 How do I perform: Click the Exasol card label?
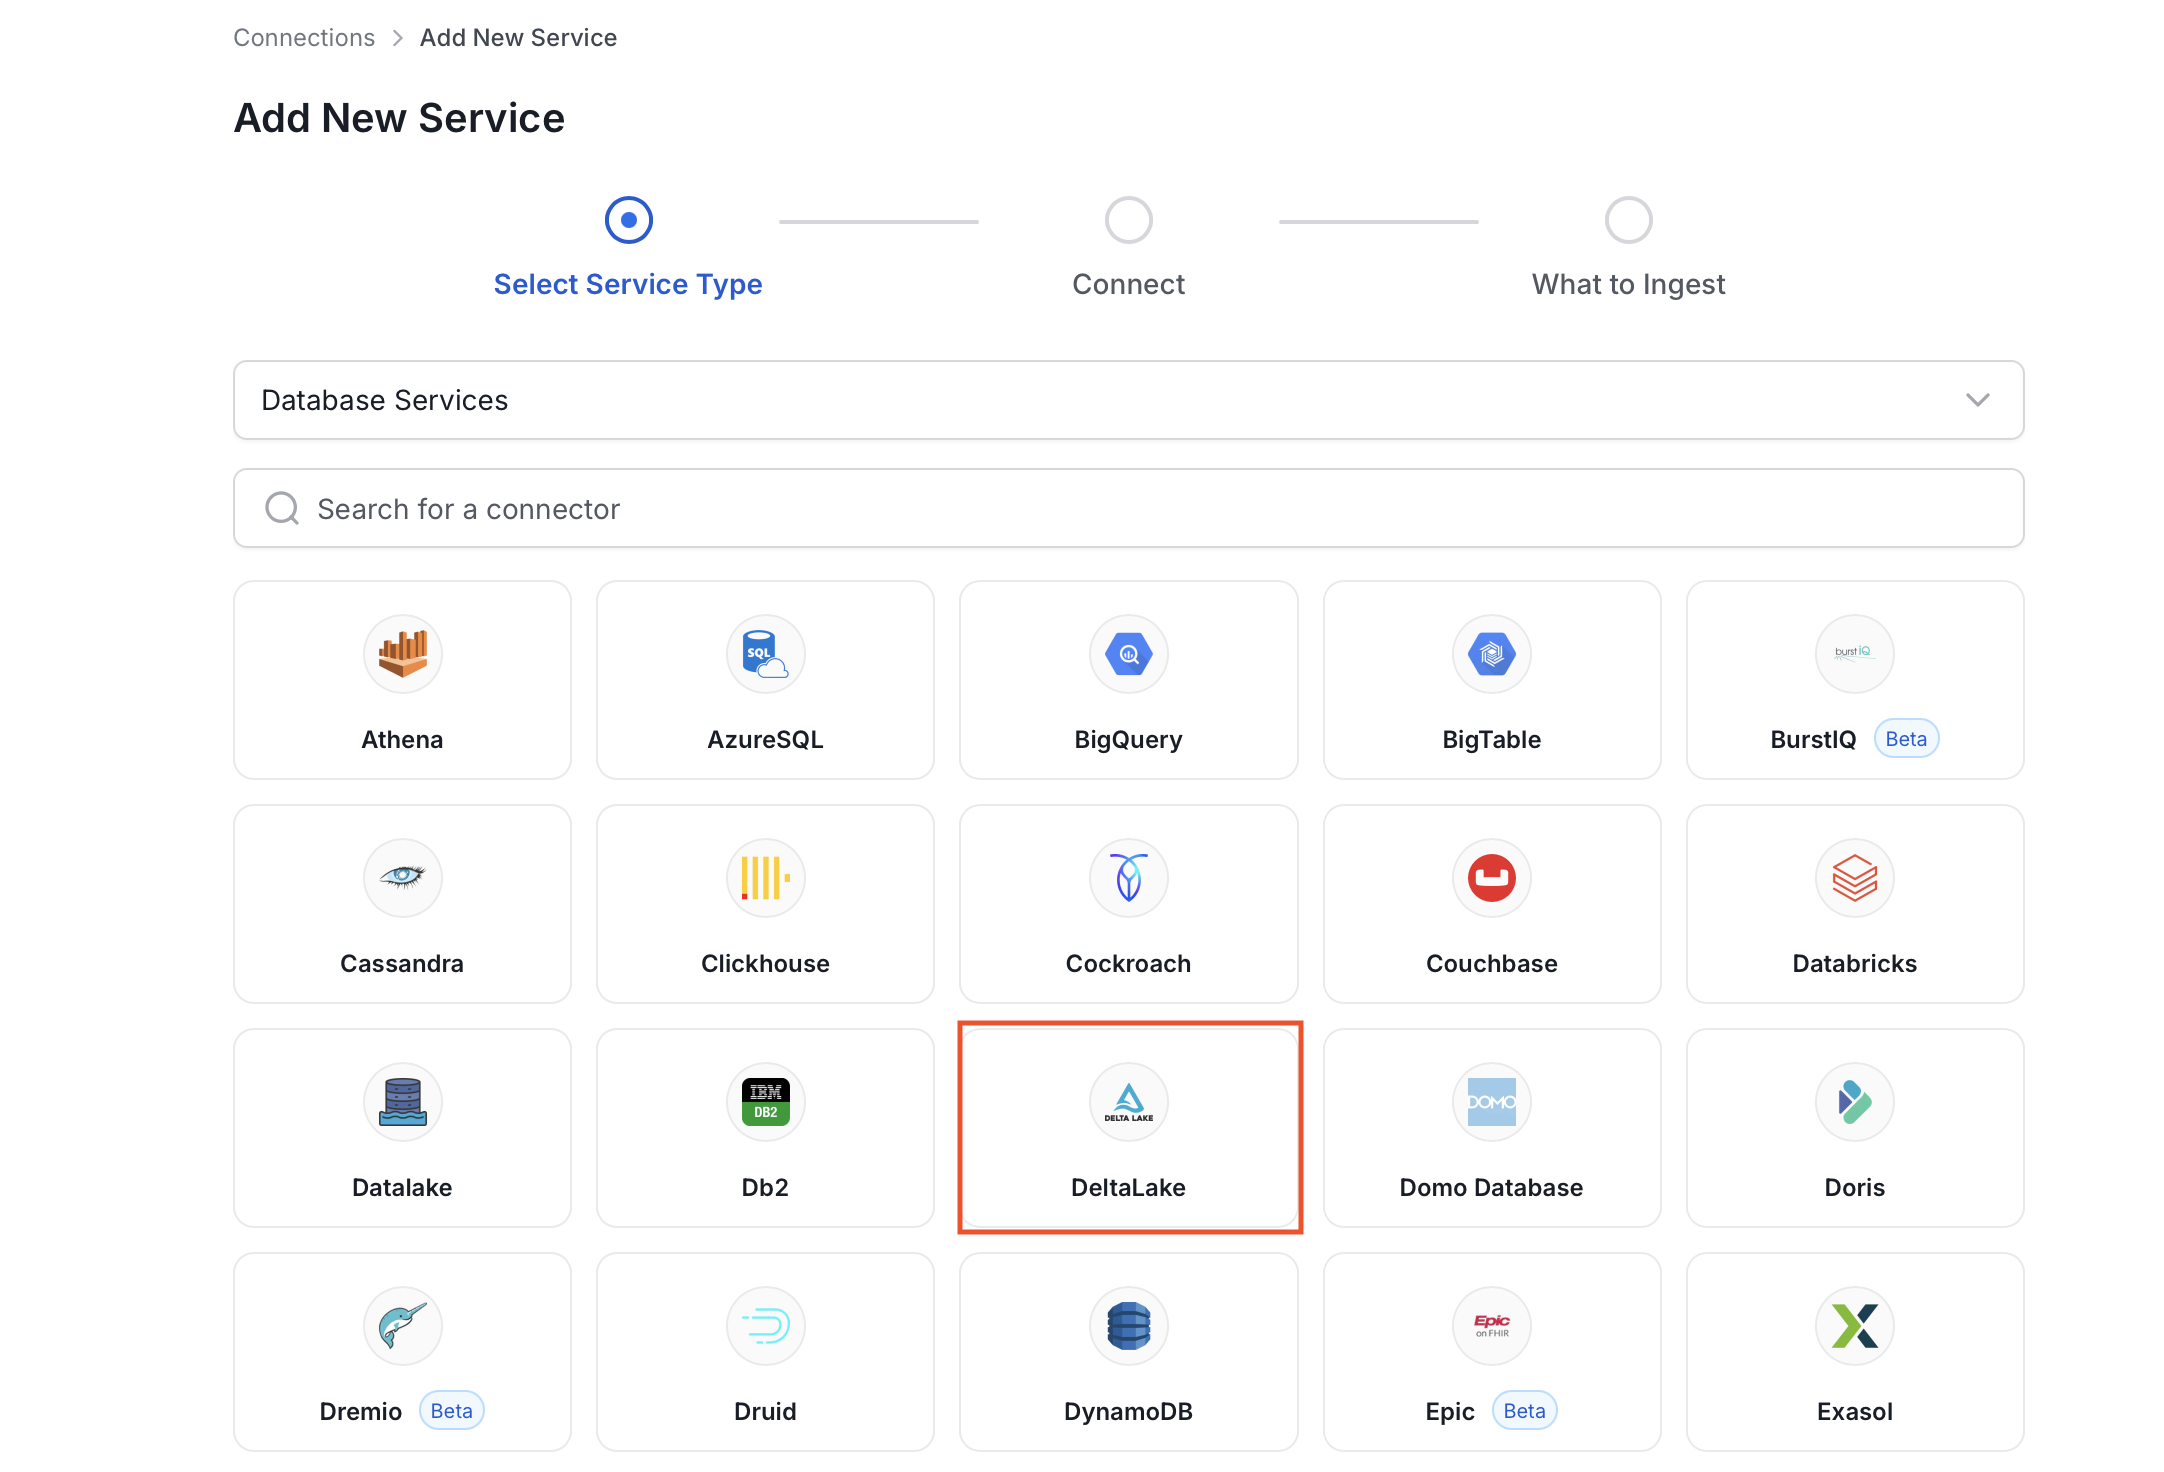[x=1854, y=1412]
